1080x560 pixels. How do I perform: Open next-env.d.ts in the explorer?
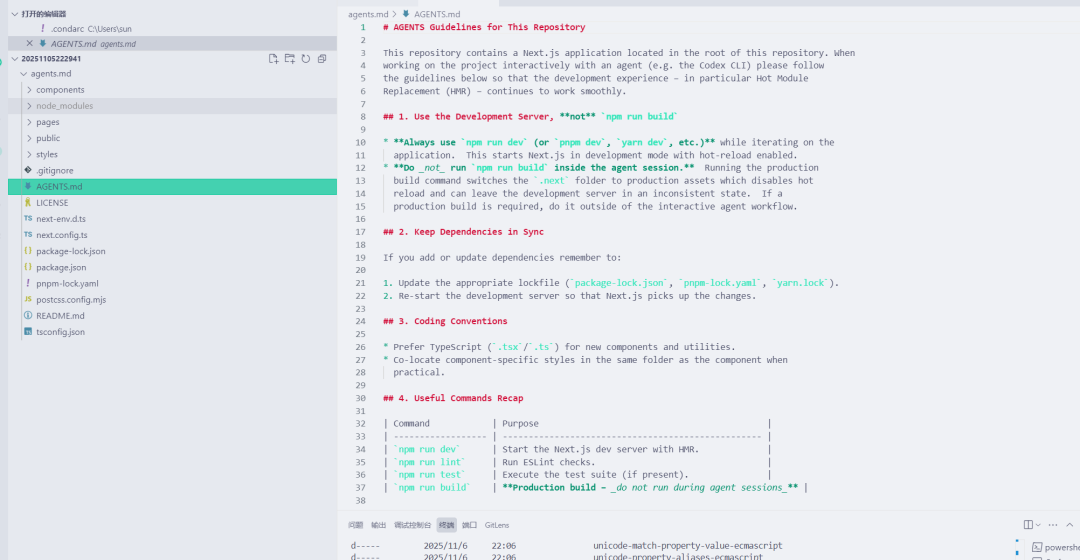click(x=172, y=218)
